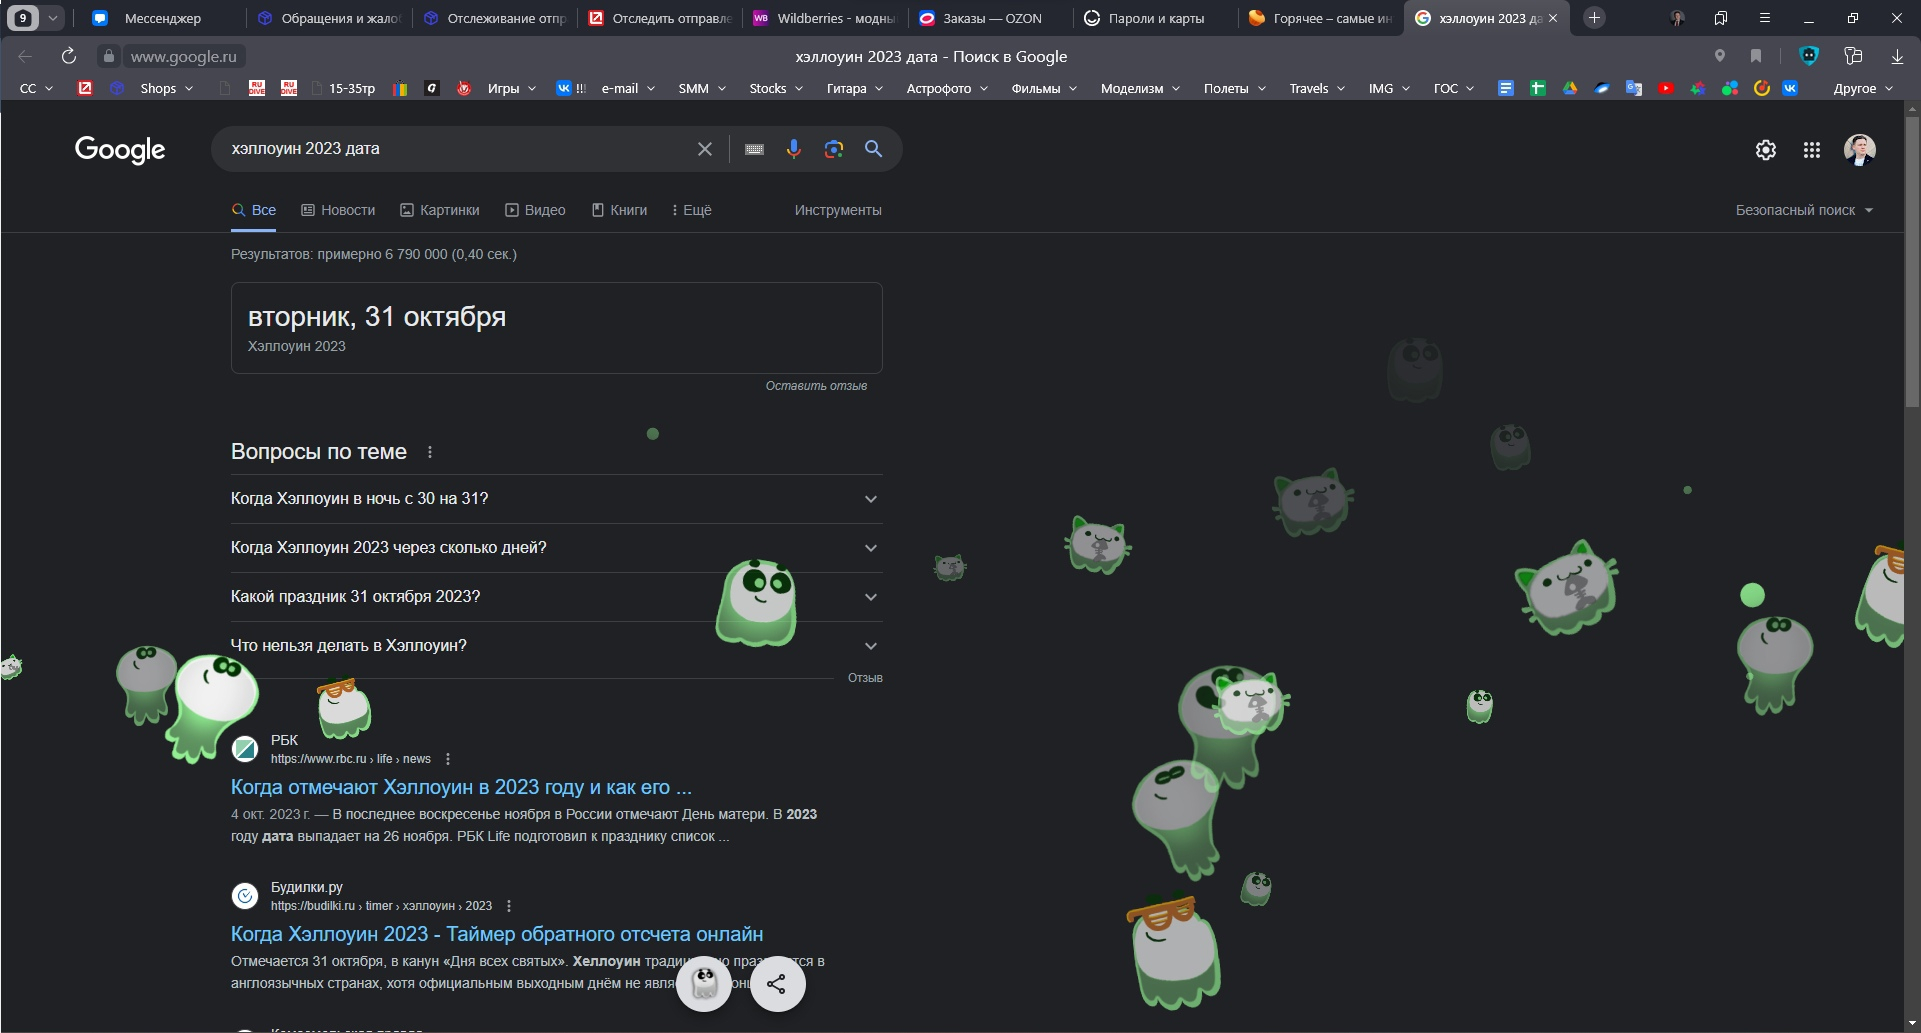Expand the tab group counter dropdown
Image resolution: width=1921 pixels, height=1033 pixels.
[53, 18]
